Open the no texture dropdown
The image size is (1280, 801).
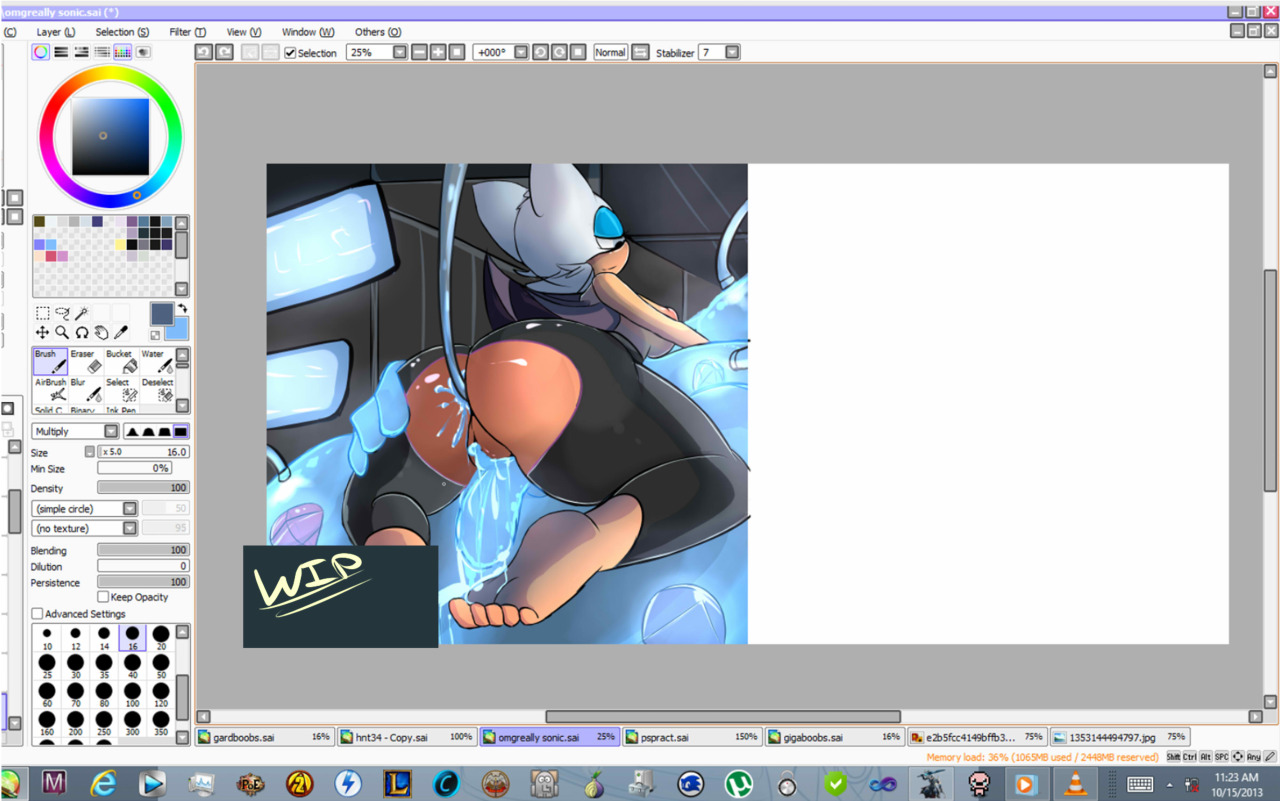pos(130,528)
